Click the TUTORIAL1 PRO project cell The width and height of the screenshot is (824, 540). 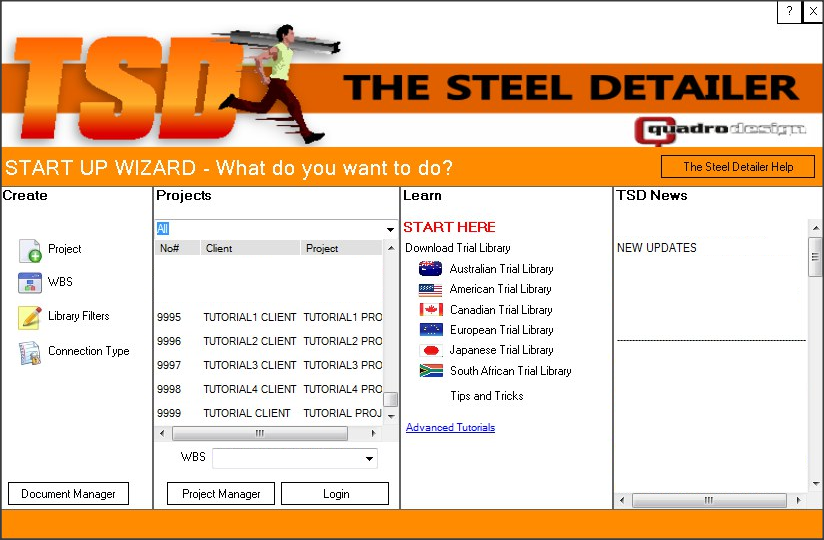click(x=343, y=317)
